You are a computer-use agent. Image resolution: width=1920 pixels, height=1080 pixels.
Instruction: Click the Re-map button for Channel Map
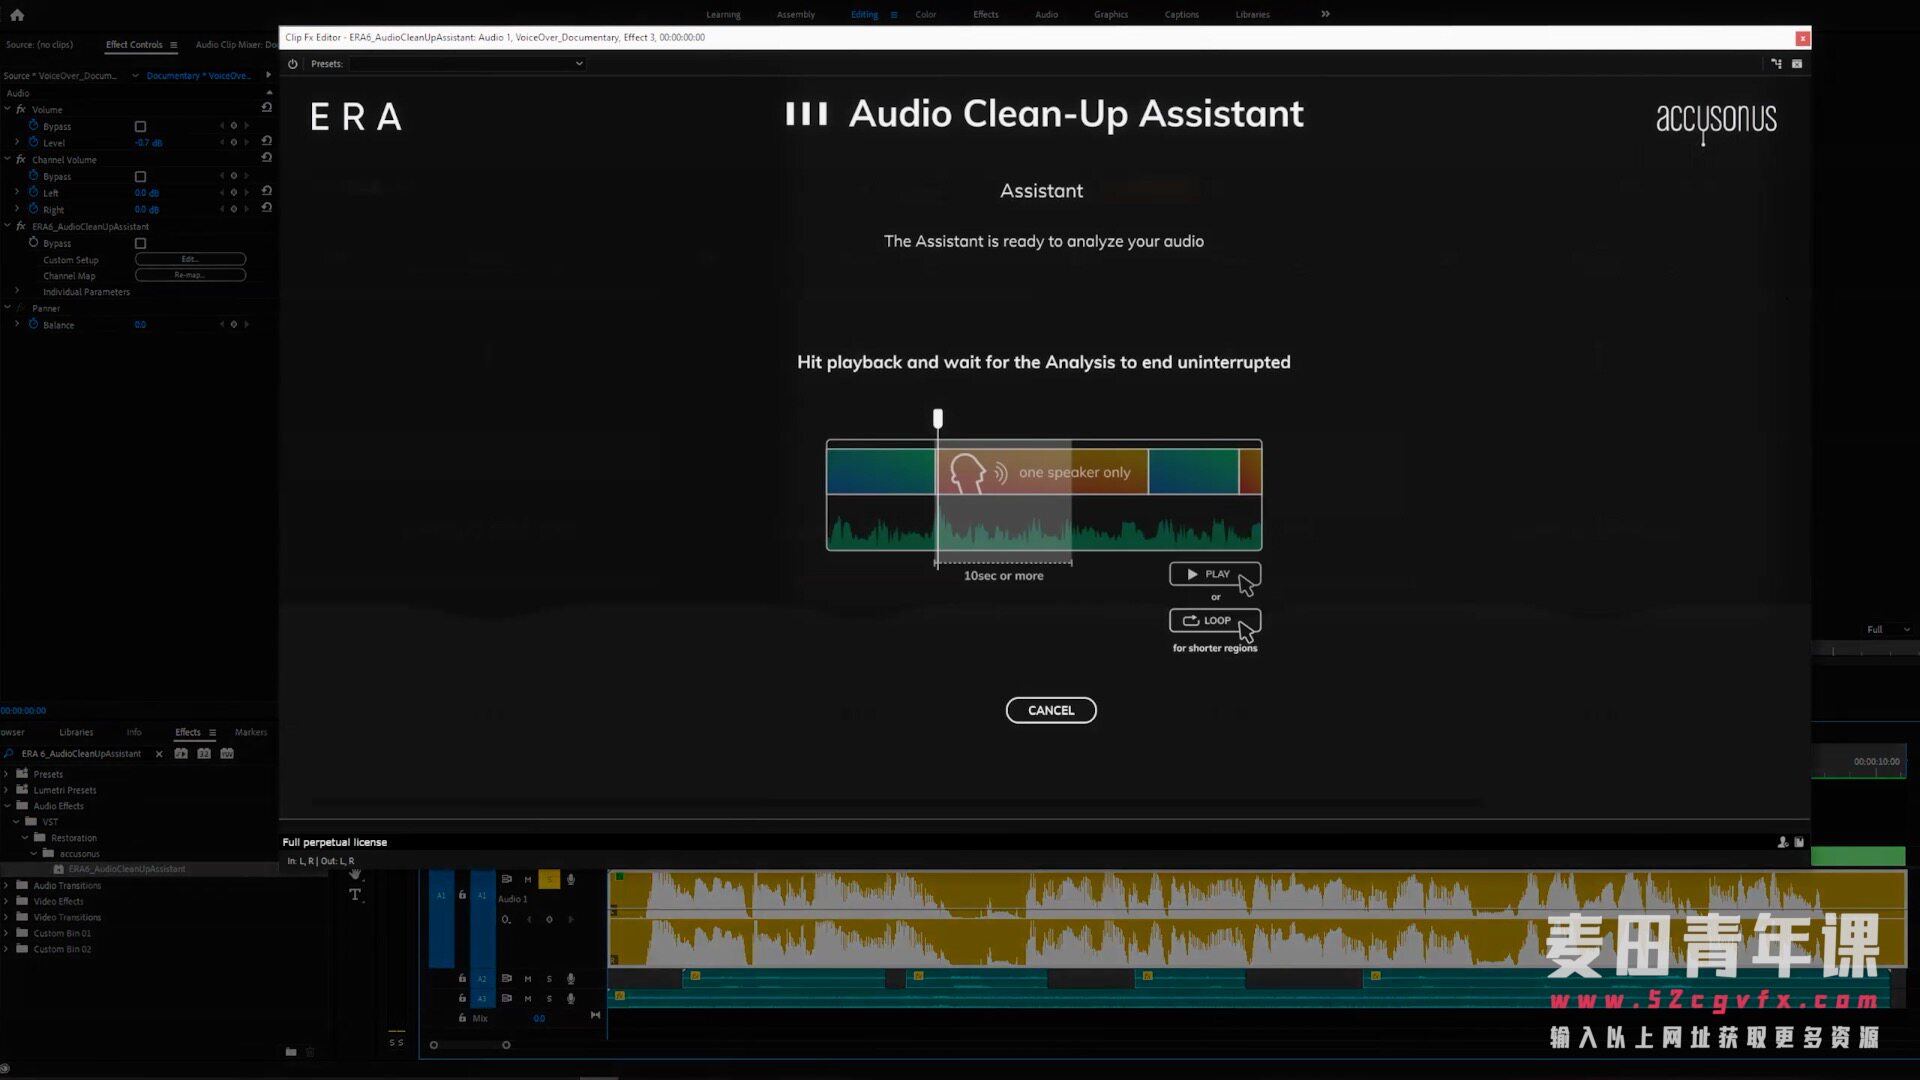(x=190, y=276)
